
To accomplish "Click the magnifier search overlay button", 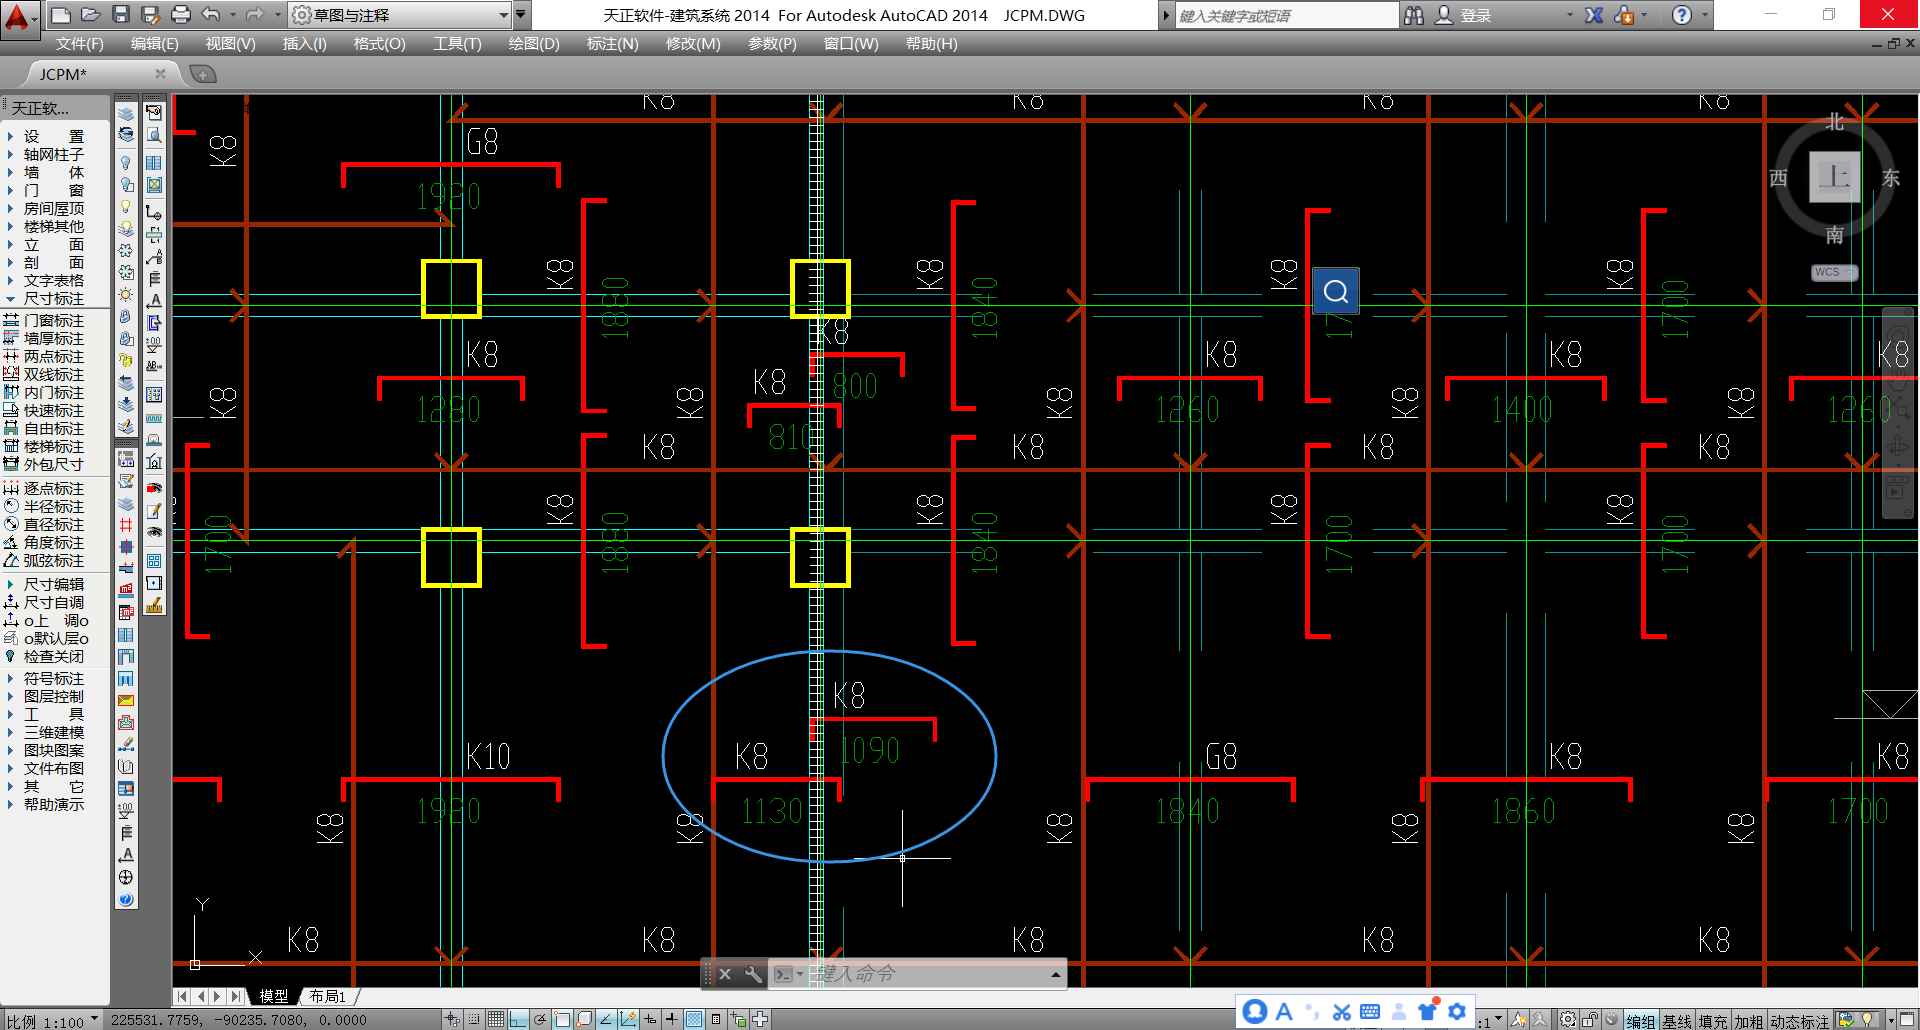I will point(1336,291).
